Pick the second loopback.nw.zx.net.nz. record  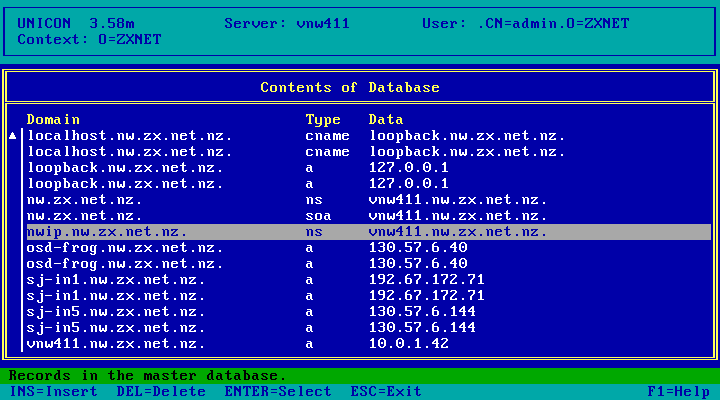369,184
